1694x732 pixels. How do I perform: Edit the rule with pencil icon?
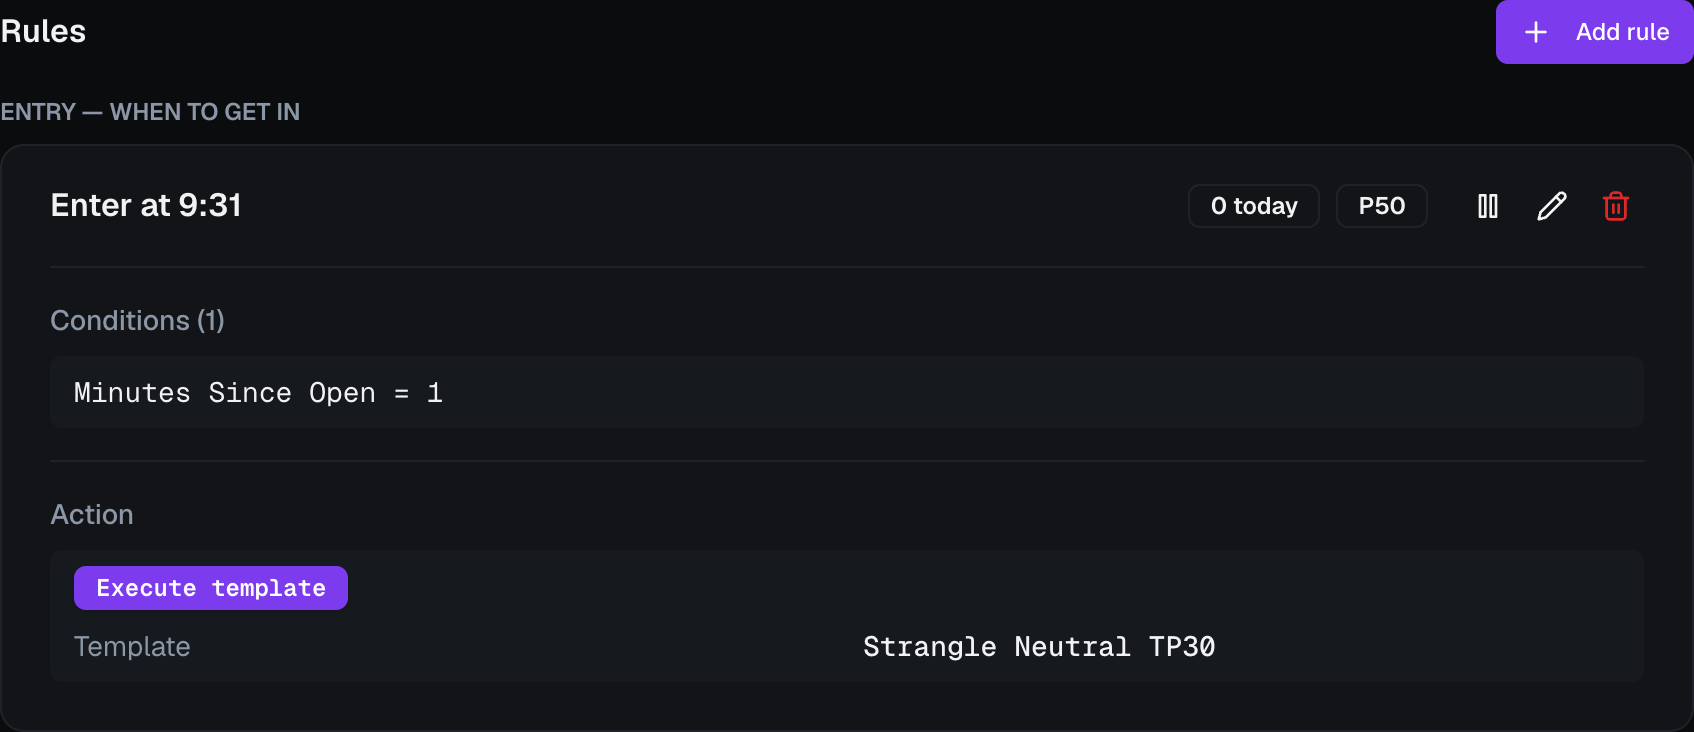click(1552, 206)
